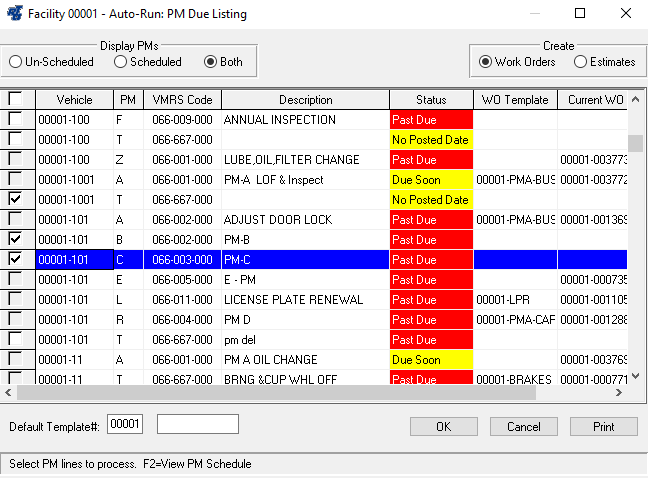Choose the Both display option
The image size is (648, 478).
(x=210, y=62)
